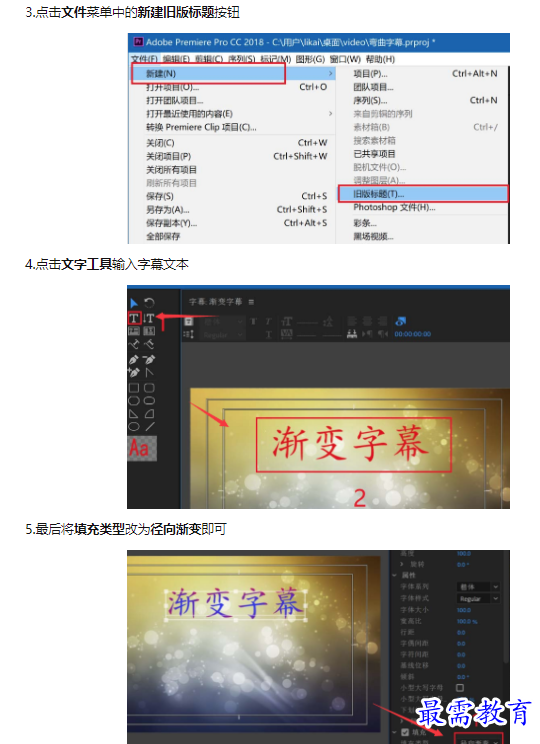Screen dimensions: 540x744
Task: Click the blue 00:00:00:00 timecode
Action: pos(412,334)
